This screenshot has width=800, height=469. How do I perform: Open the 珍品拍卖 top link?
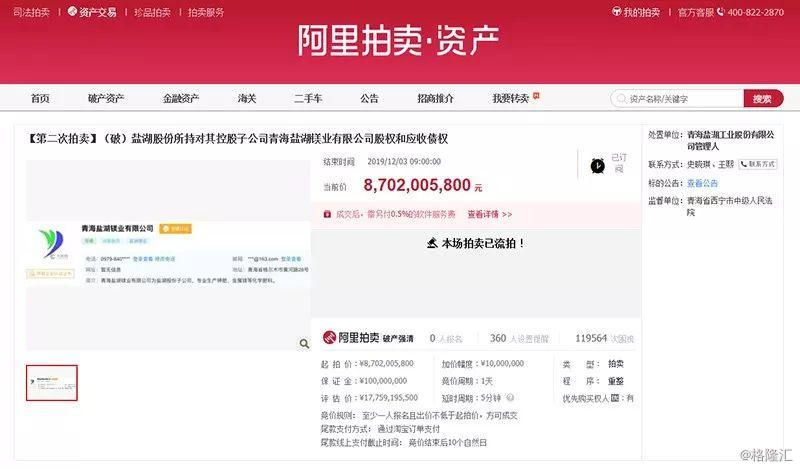[x=152, y=12]
